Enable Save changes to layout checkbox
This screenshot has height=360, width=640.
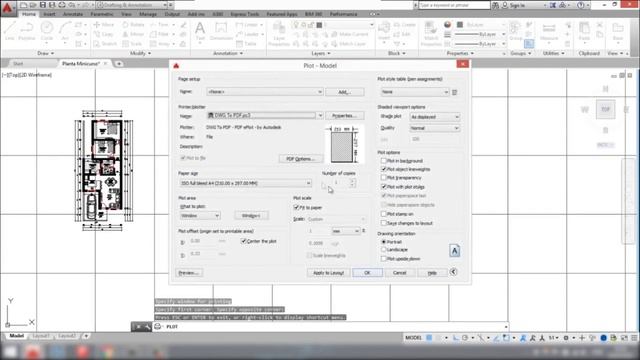384,223
